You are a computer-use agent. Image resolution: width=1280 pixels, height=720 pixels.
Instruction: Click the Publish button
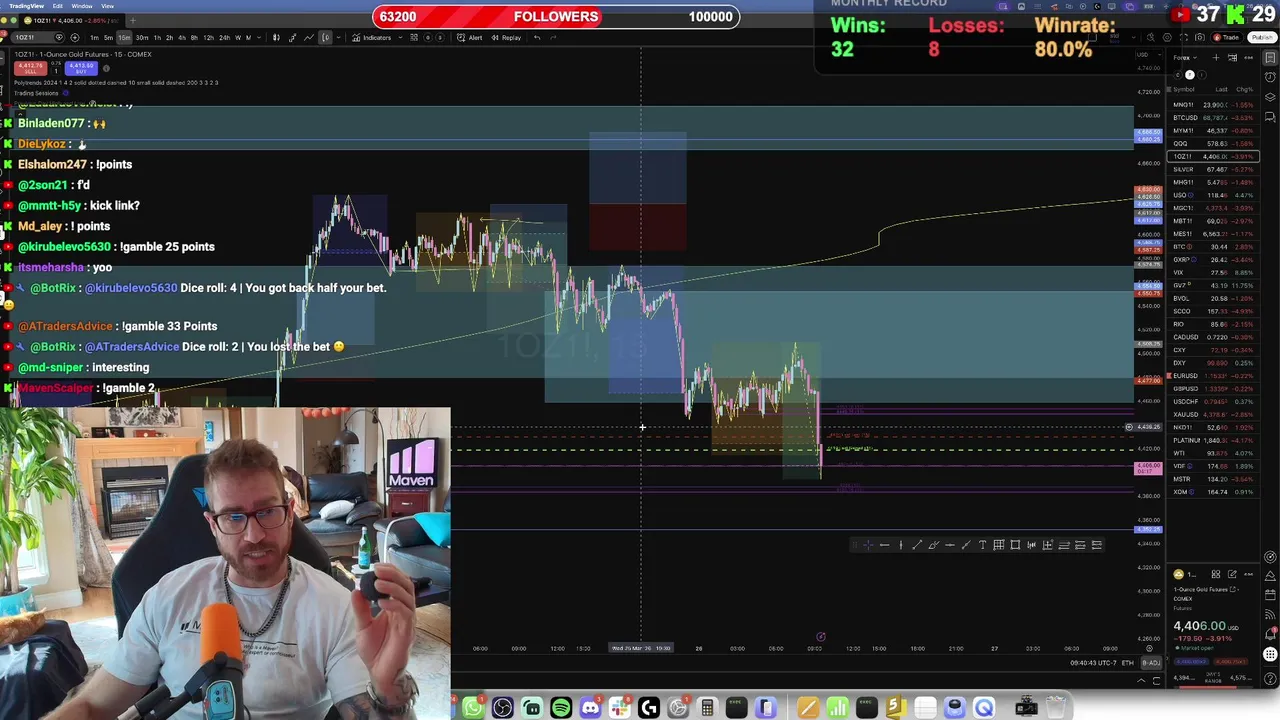(1262, 37)
